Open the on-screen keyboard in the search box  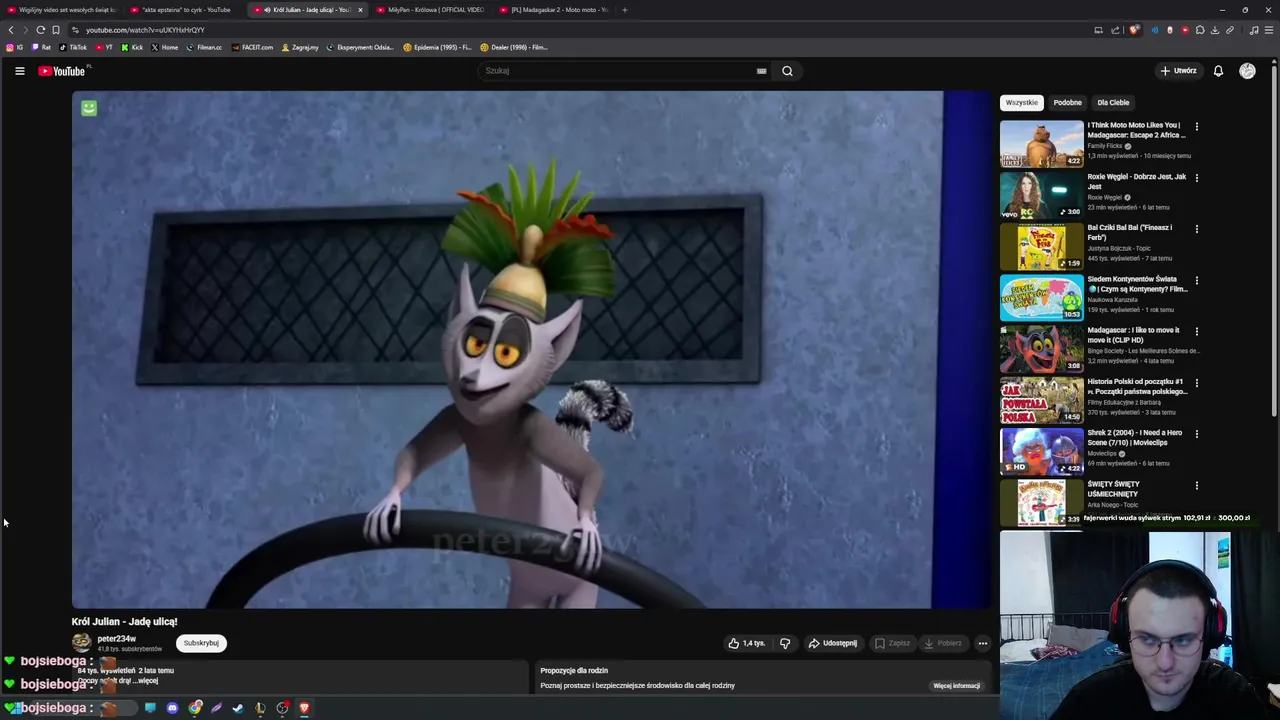pos(761,71)
